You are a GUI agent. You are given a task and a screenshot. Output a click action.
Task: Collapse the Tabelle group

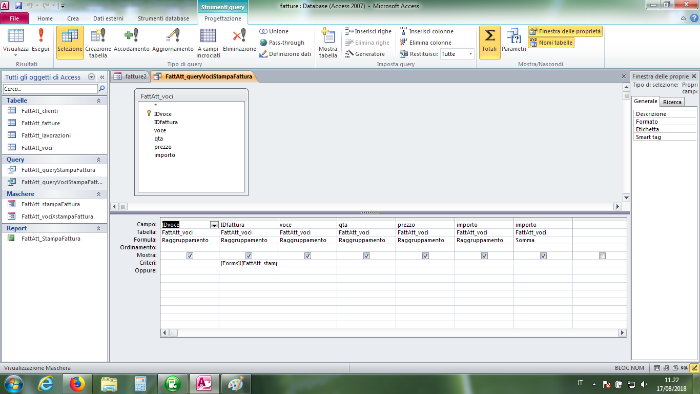coord(99,101)
